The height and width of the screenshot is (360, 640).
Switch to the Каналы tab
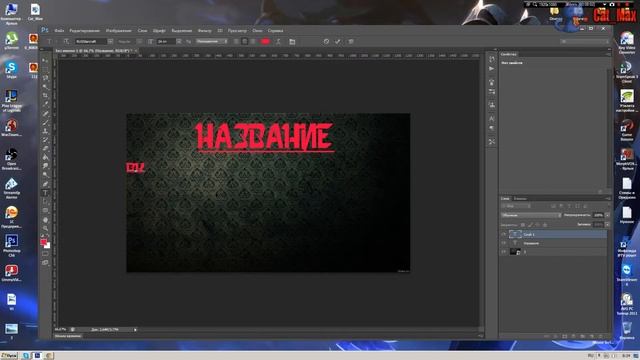520,199
